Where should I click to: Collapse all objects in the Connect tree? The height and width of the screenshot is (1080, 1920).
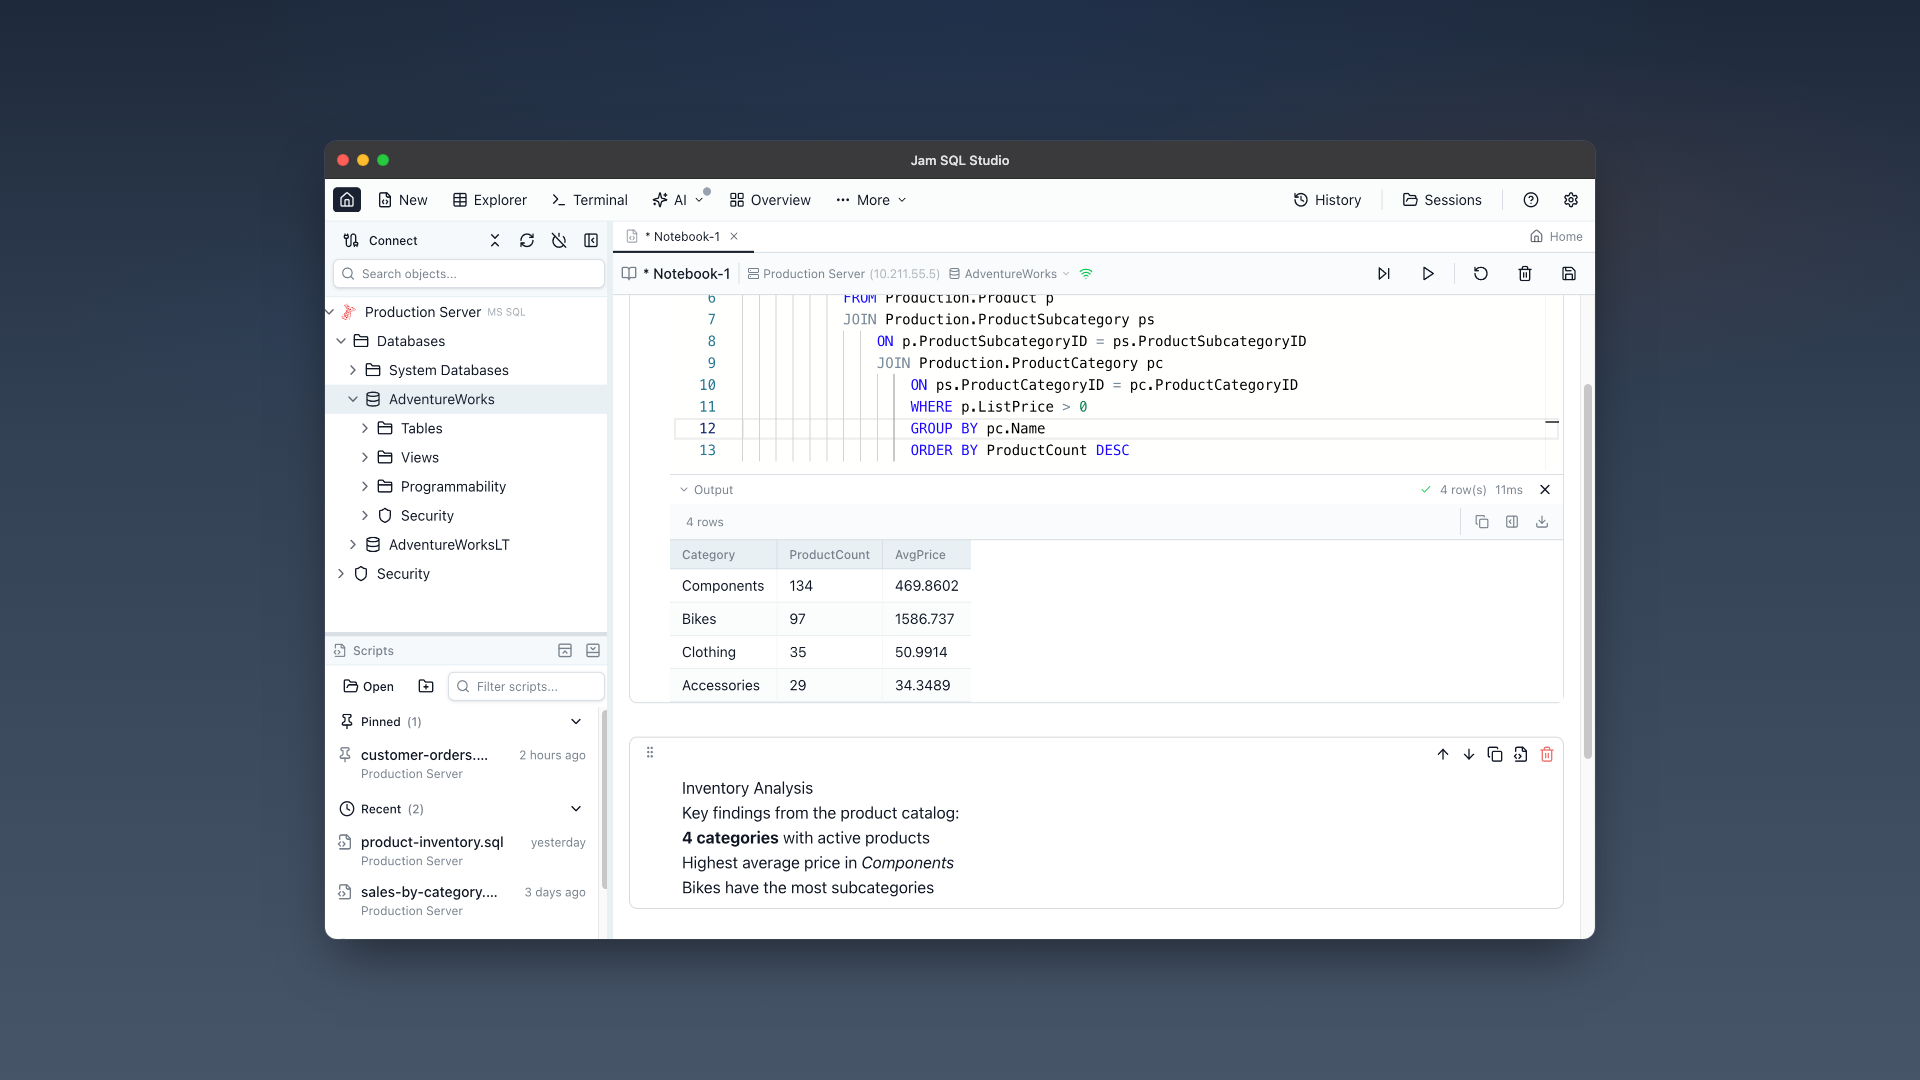(x=494, y=240)
